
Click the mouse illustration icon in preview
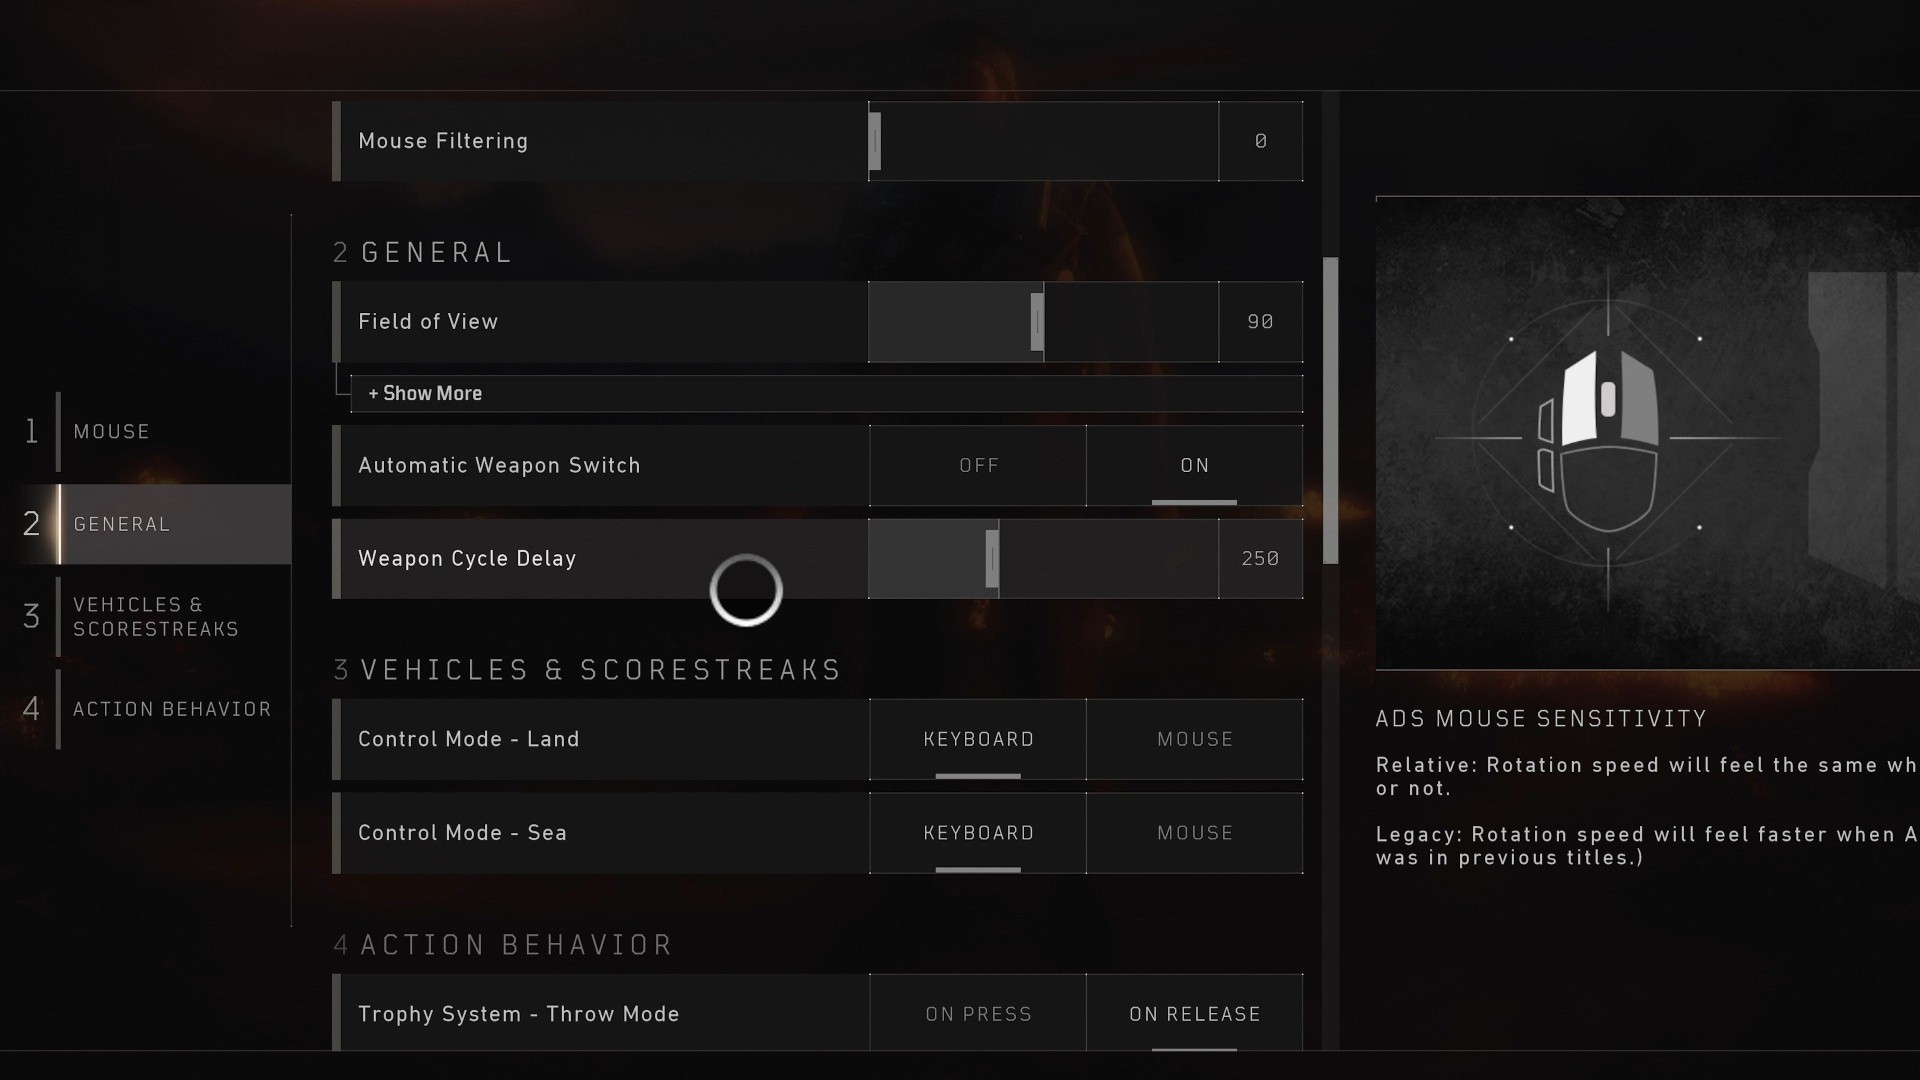tap(1600, 438)
